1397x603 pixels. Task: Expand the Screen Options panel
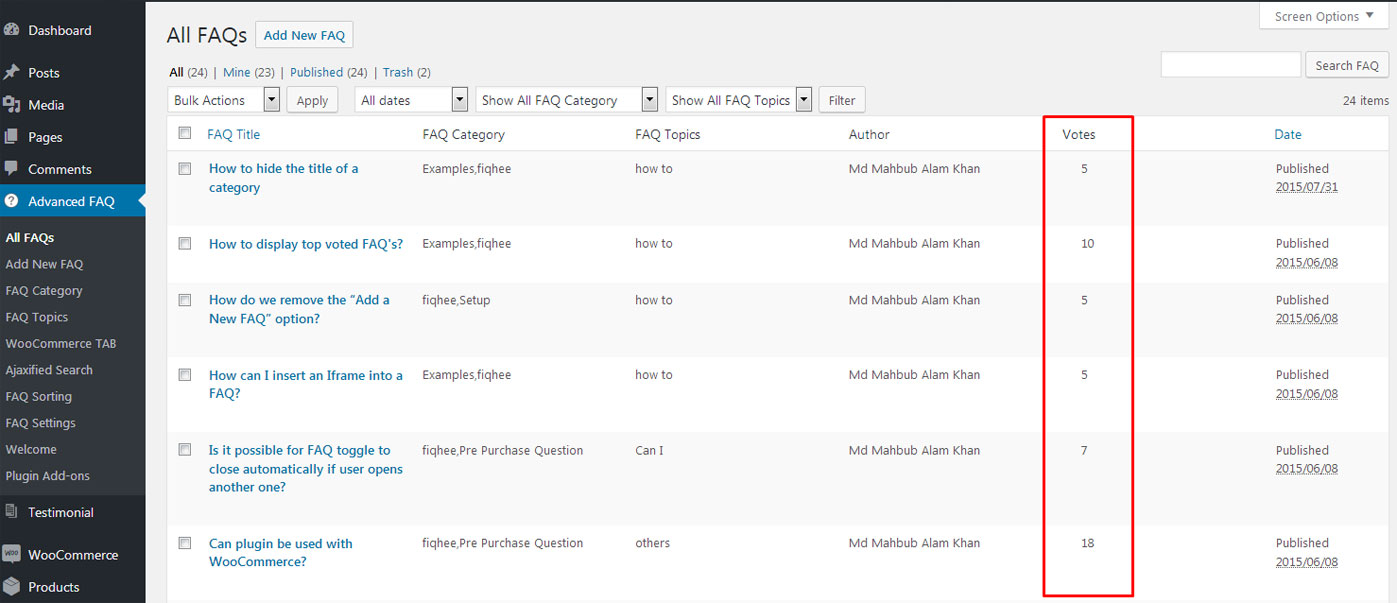1324,16
